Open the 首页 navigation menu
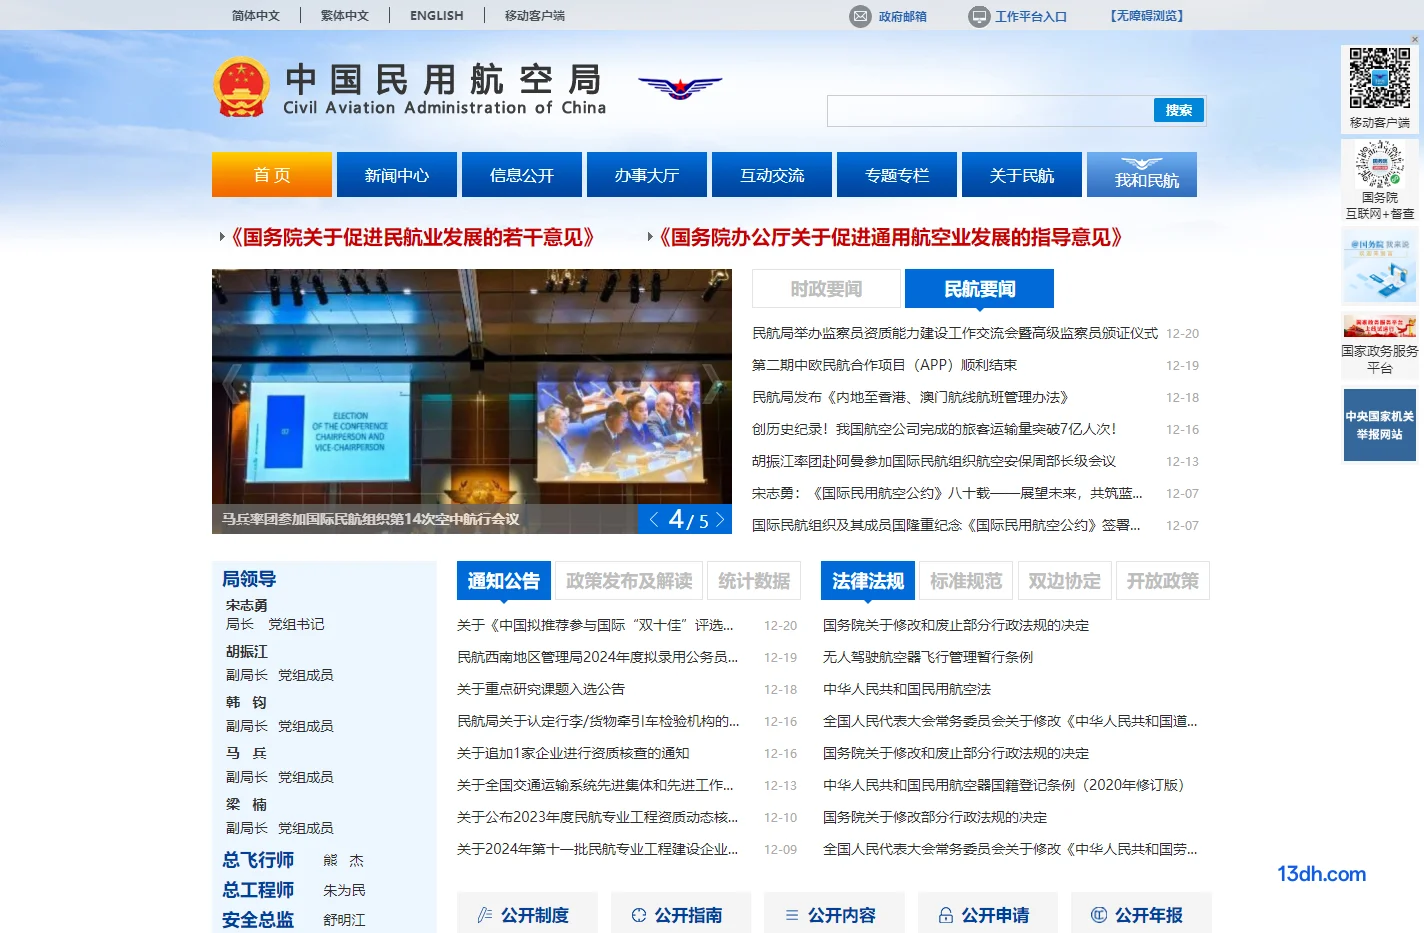This screenshot has height=933, width=1424. tap(272, 175)
